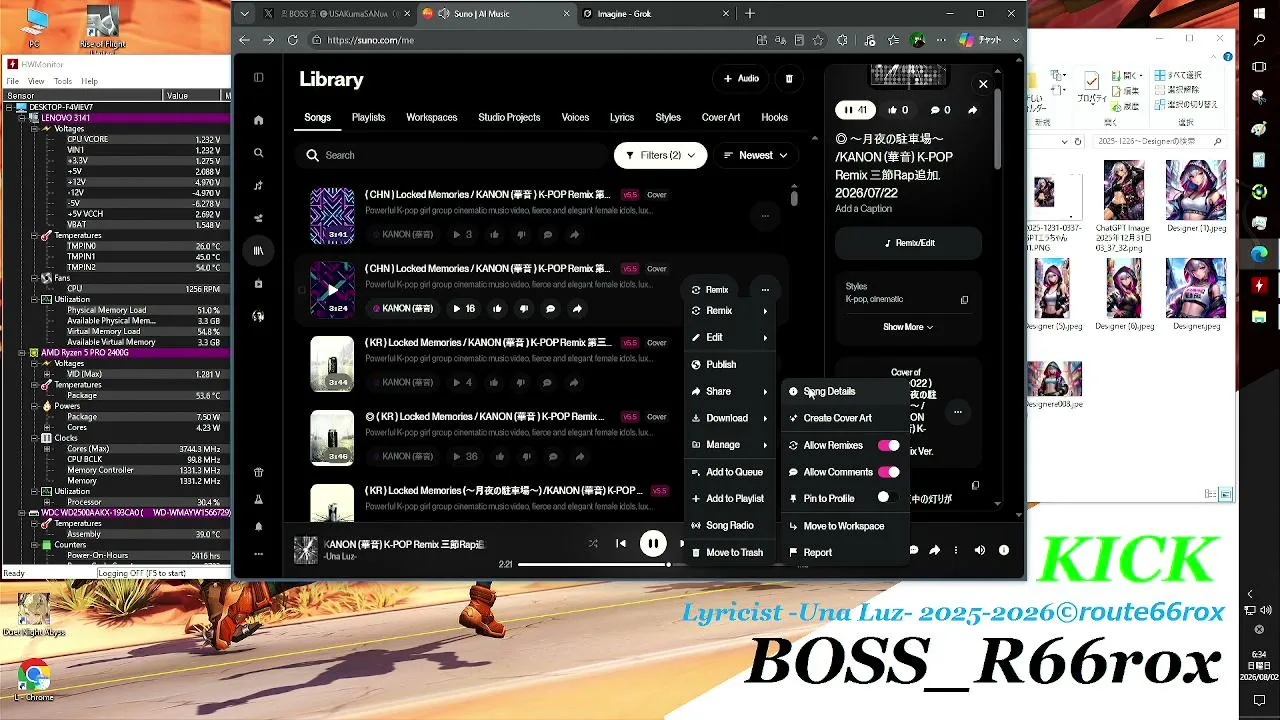Open the Lyrics tab
This screenshot has height=720, width=1280.
pos(622,117)
